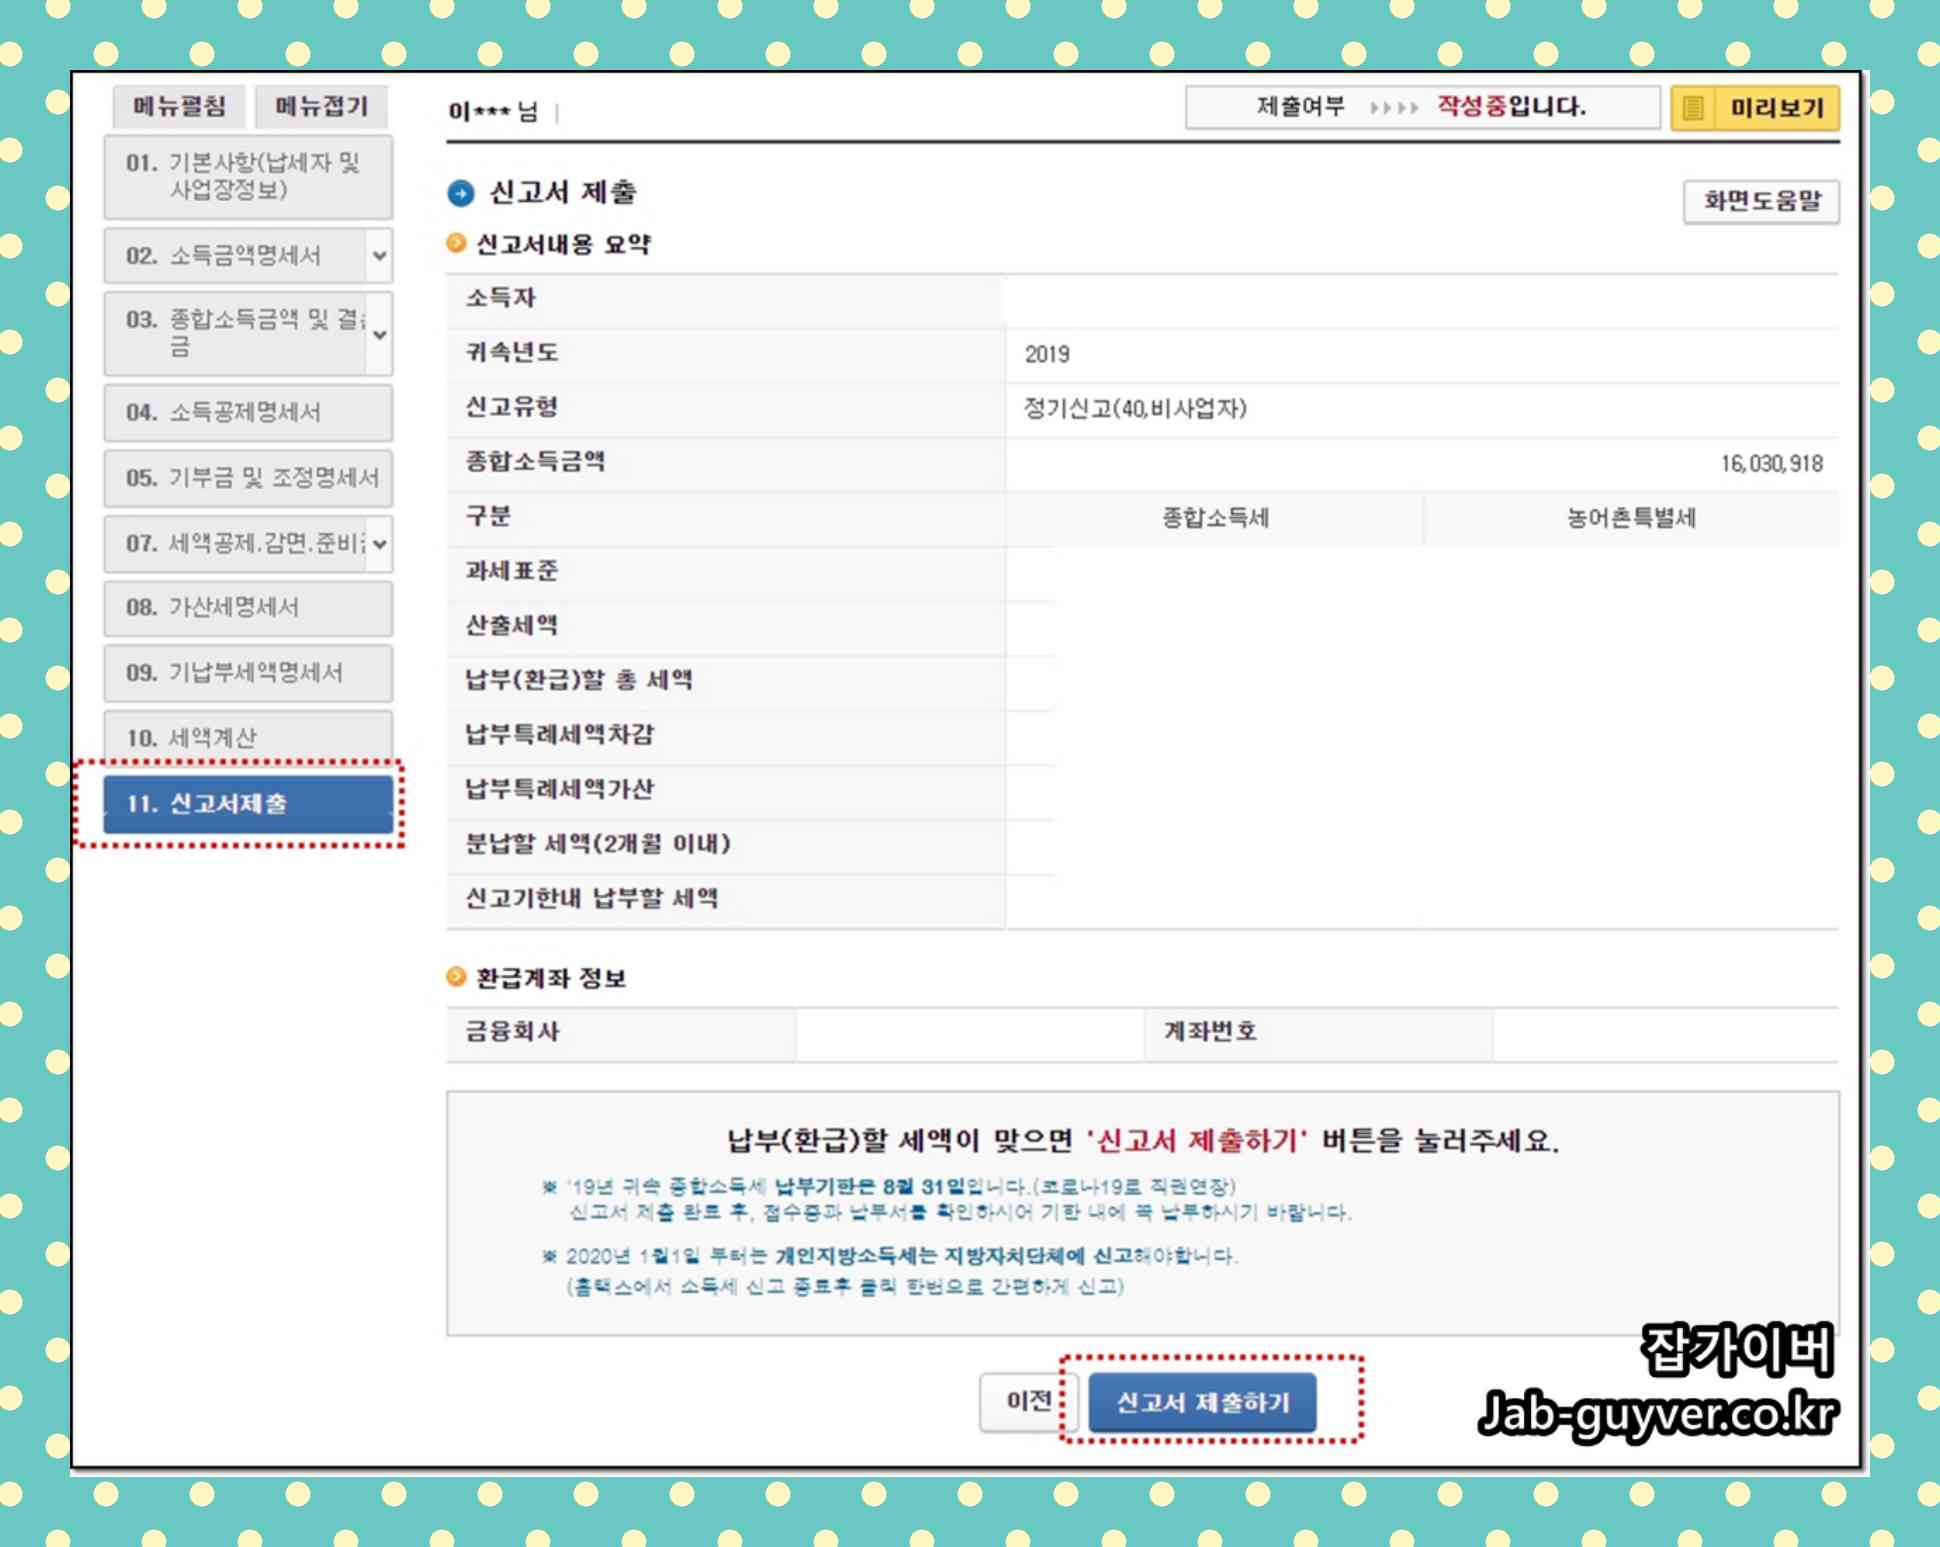This screenshot has width=1940, height=1547.
Task: Expand the 03. 종합소득금액 menu arrow
Action: (x=379, y=334)
